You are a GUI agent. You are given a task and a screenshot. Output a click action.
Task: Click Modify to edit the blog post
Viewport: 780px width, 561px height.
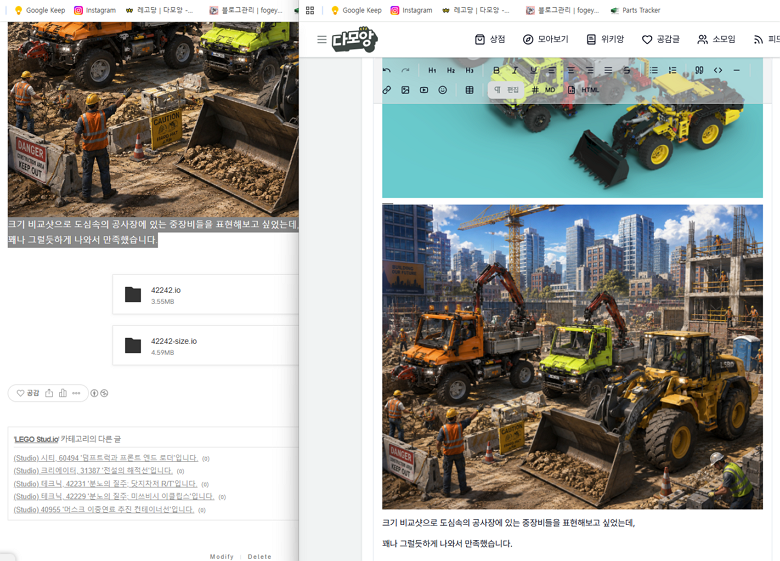tap(221, 557)
